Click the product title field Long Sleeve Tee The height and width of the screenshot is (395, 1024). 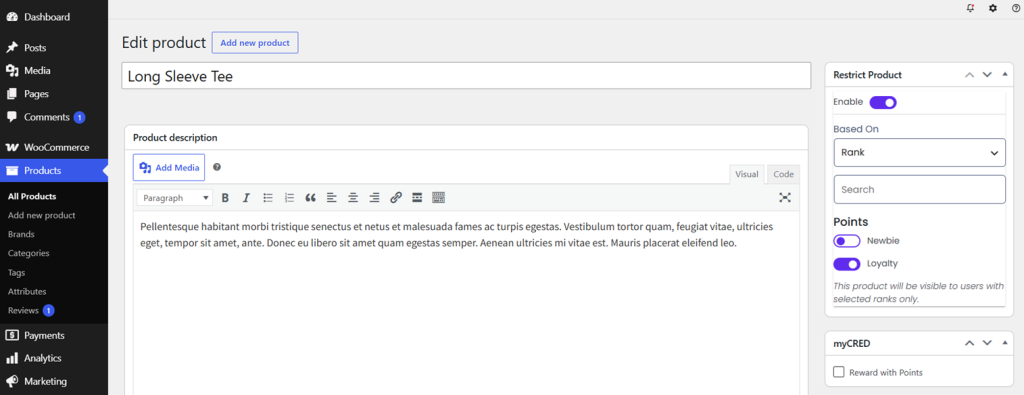(x=466, y=76)
